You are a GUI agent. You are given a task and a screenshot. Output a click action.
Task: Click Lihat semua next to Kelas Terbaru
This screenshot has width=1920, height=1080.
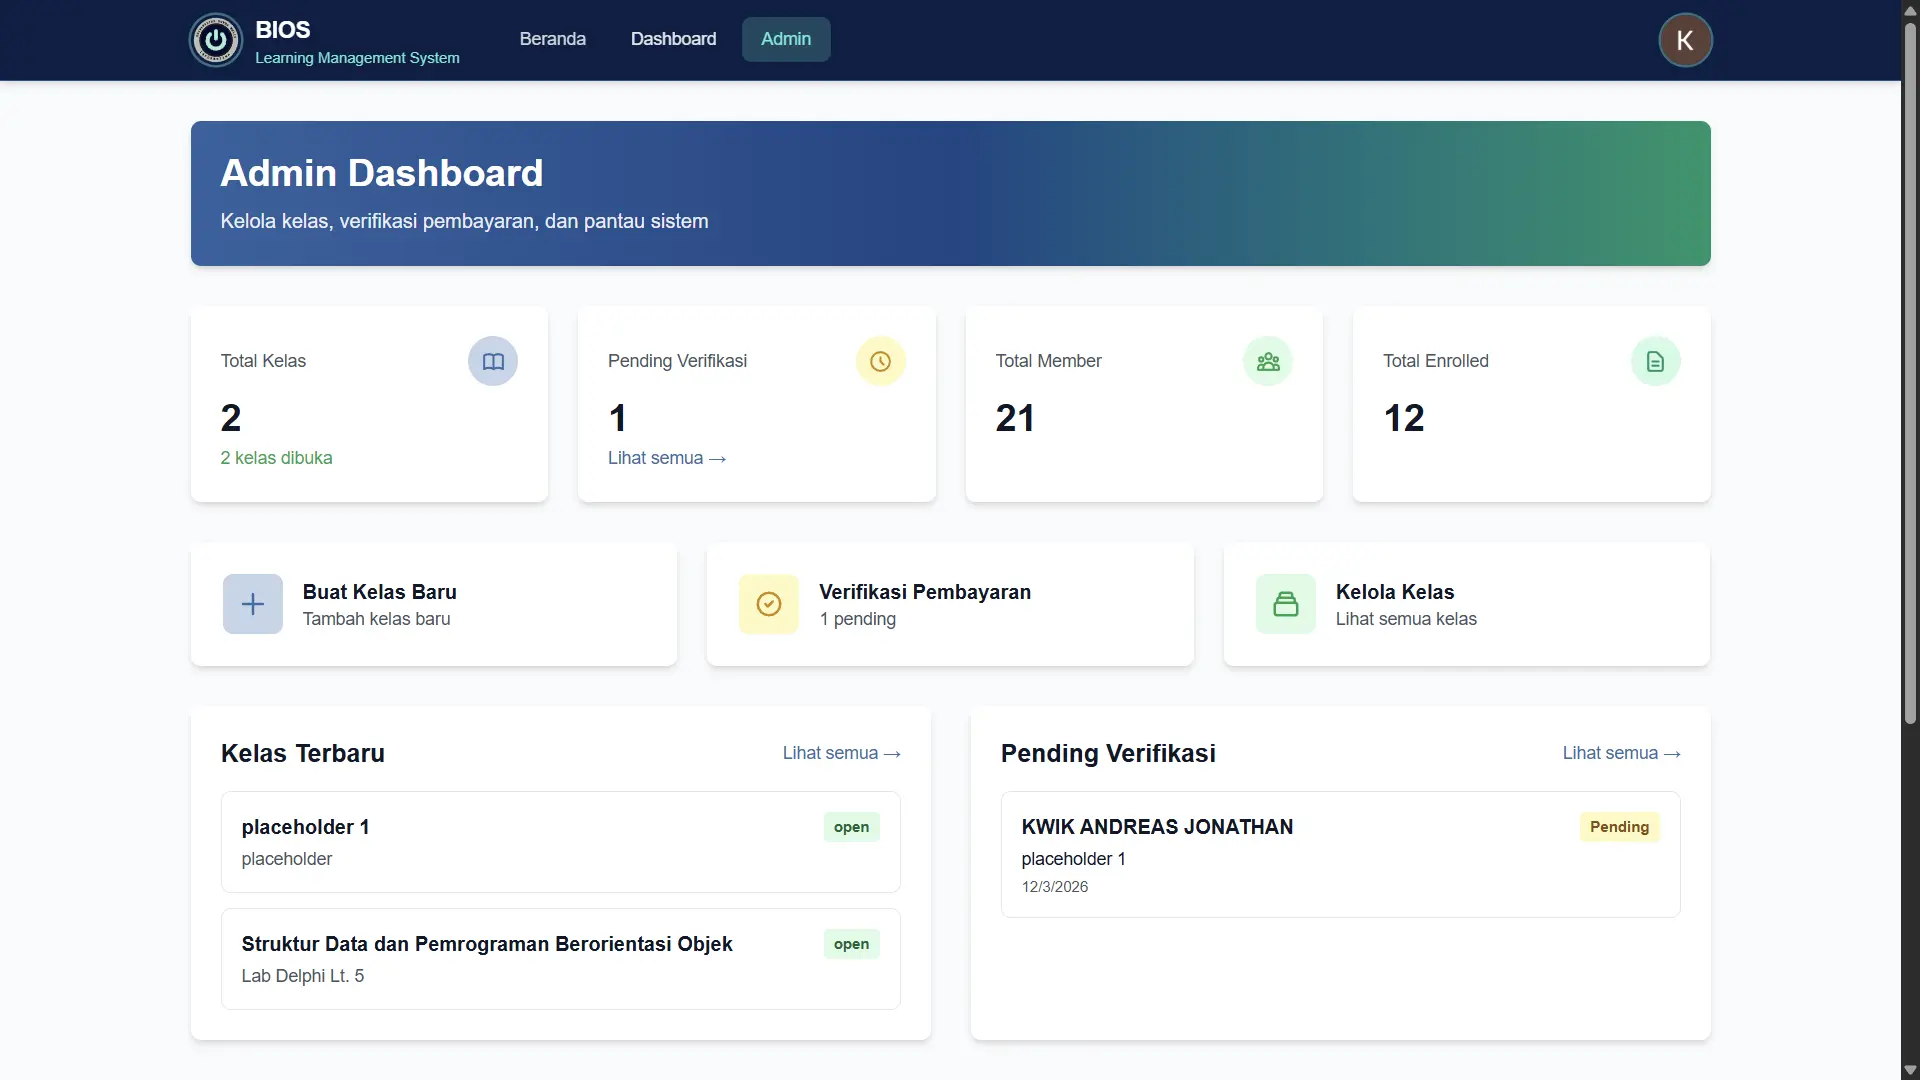841,753
